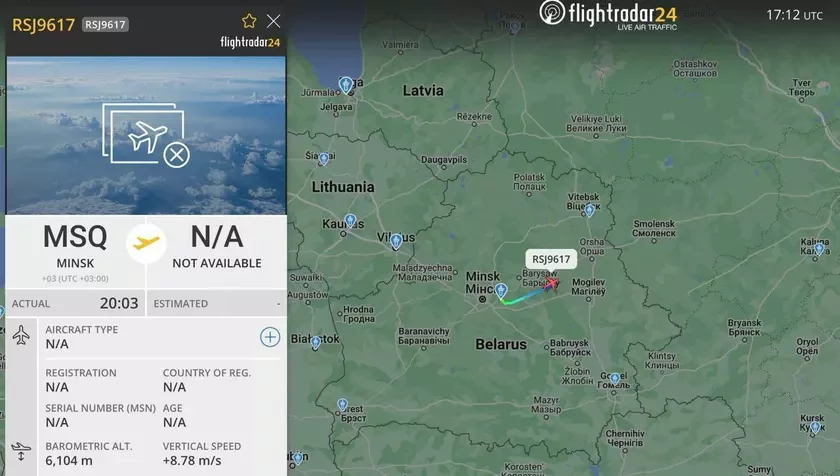Expand aircraft type details with the plus icon
840x476 pixels.
[270, 337]
